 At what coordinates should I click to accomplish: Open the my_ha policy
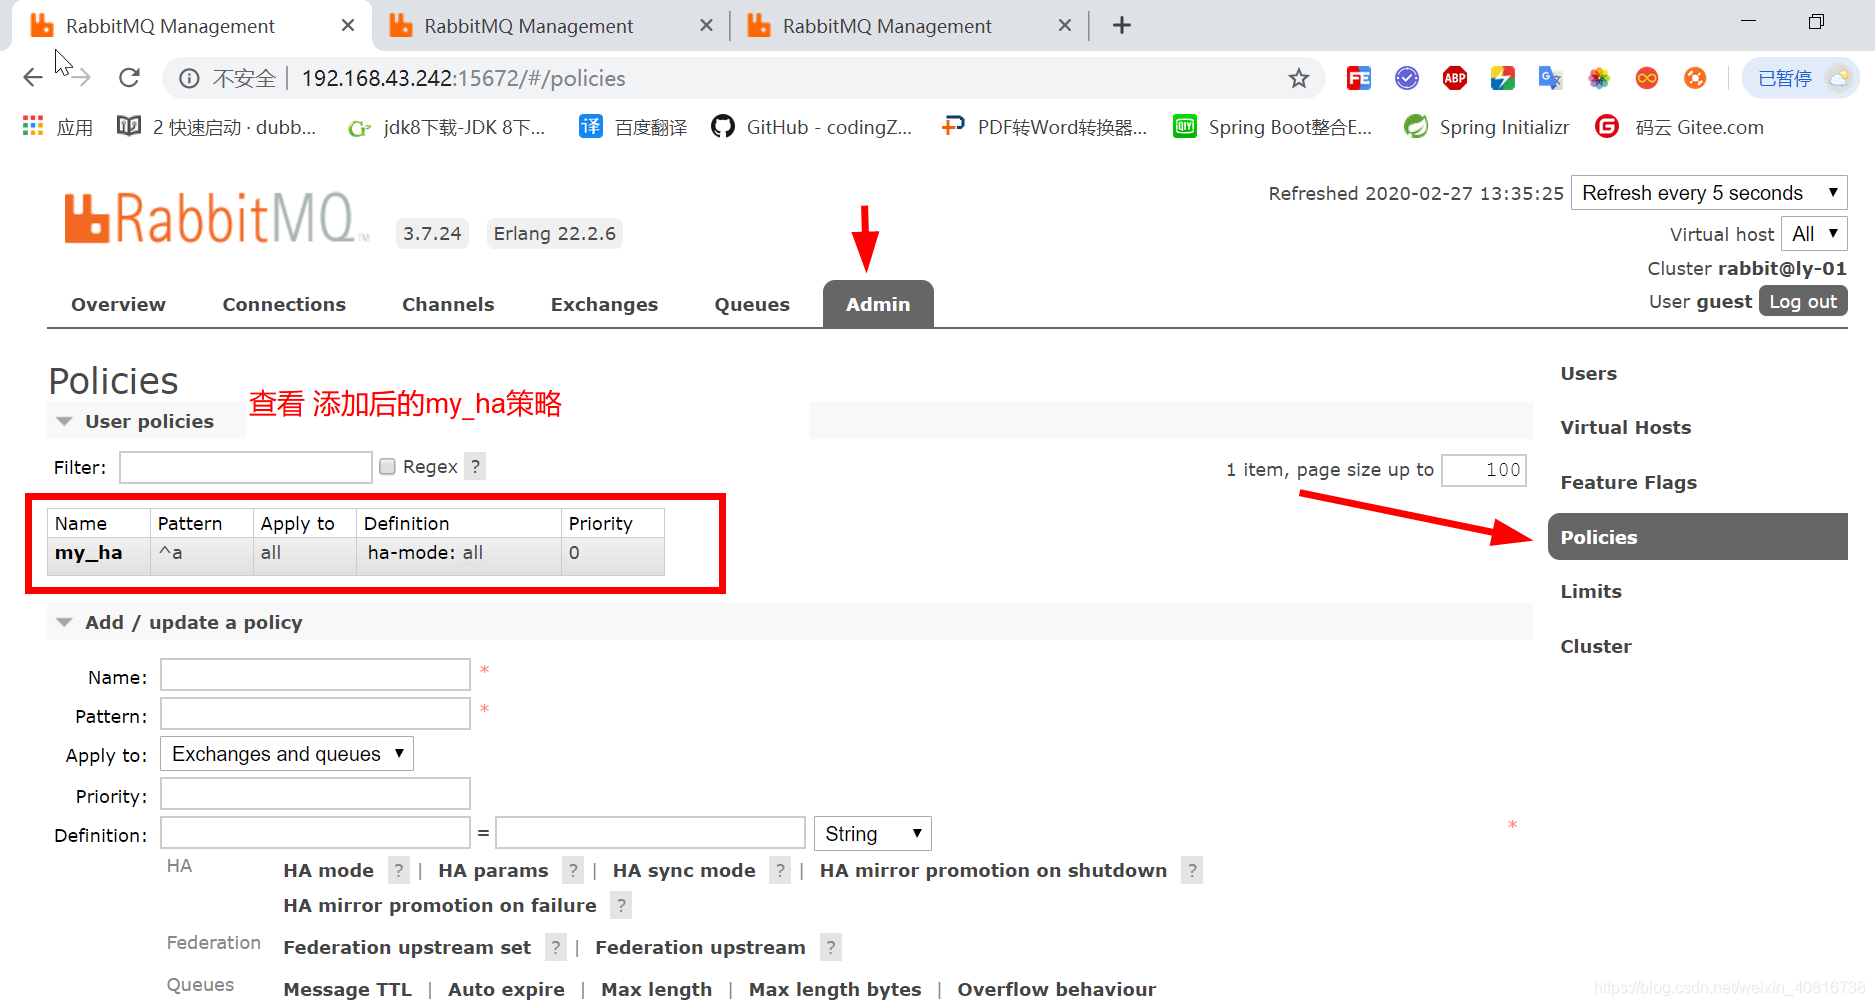point(89,553)
